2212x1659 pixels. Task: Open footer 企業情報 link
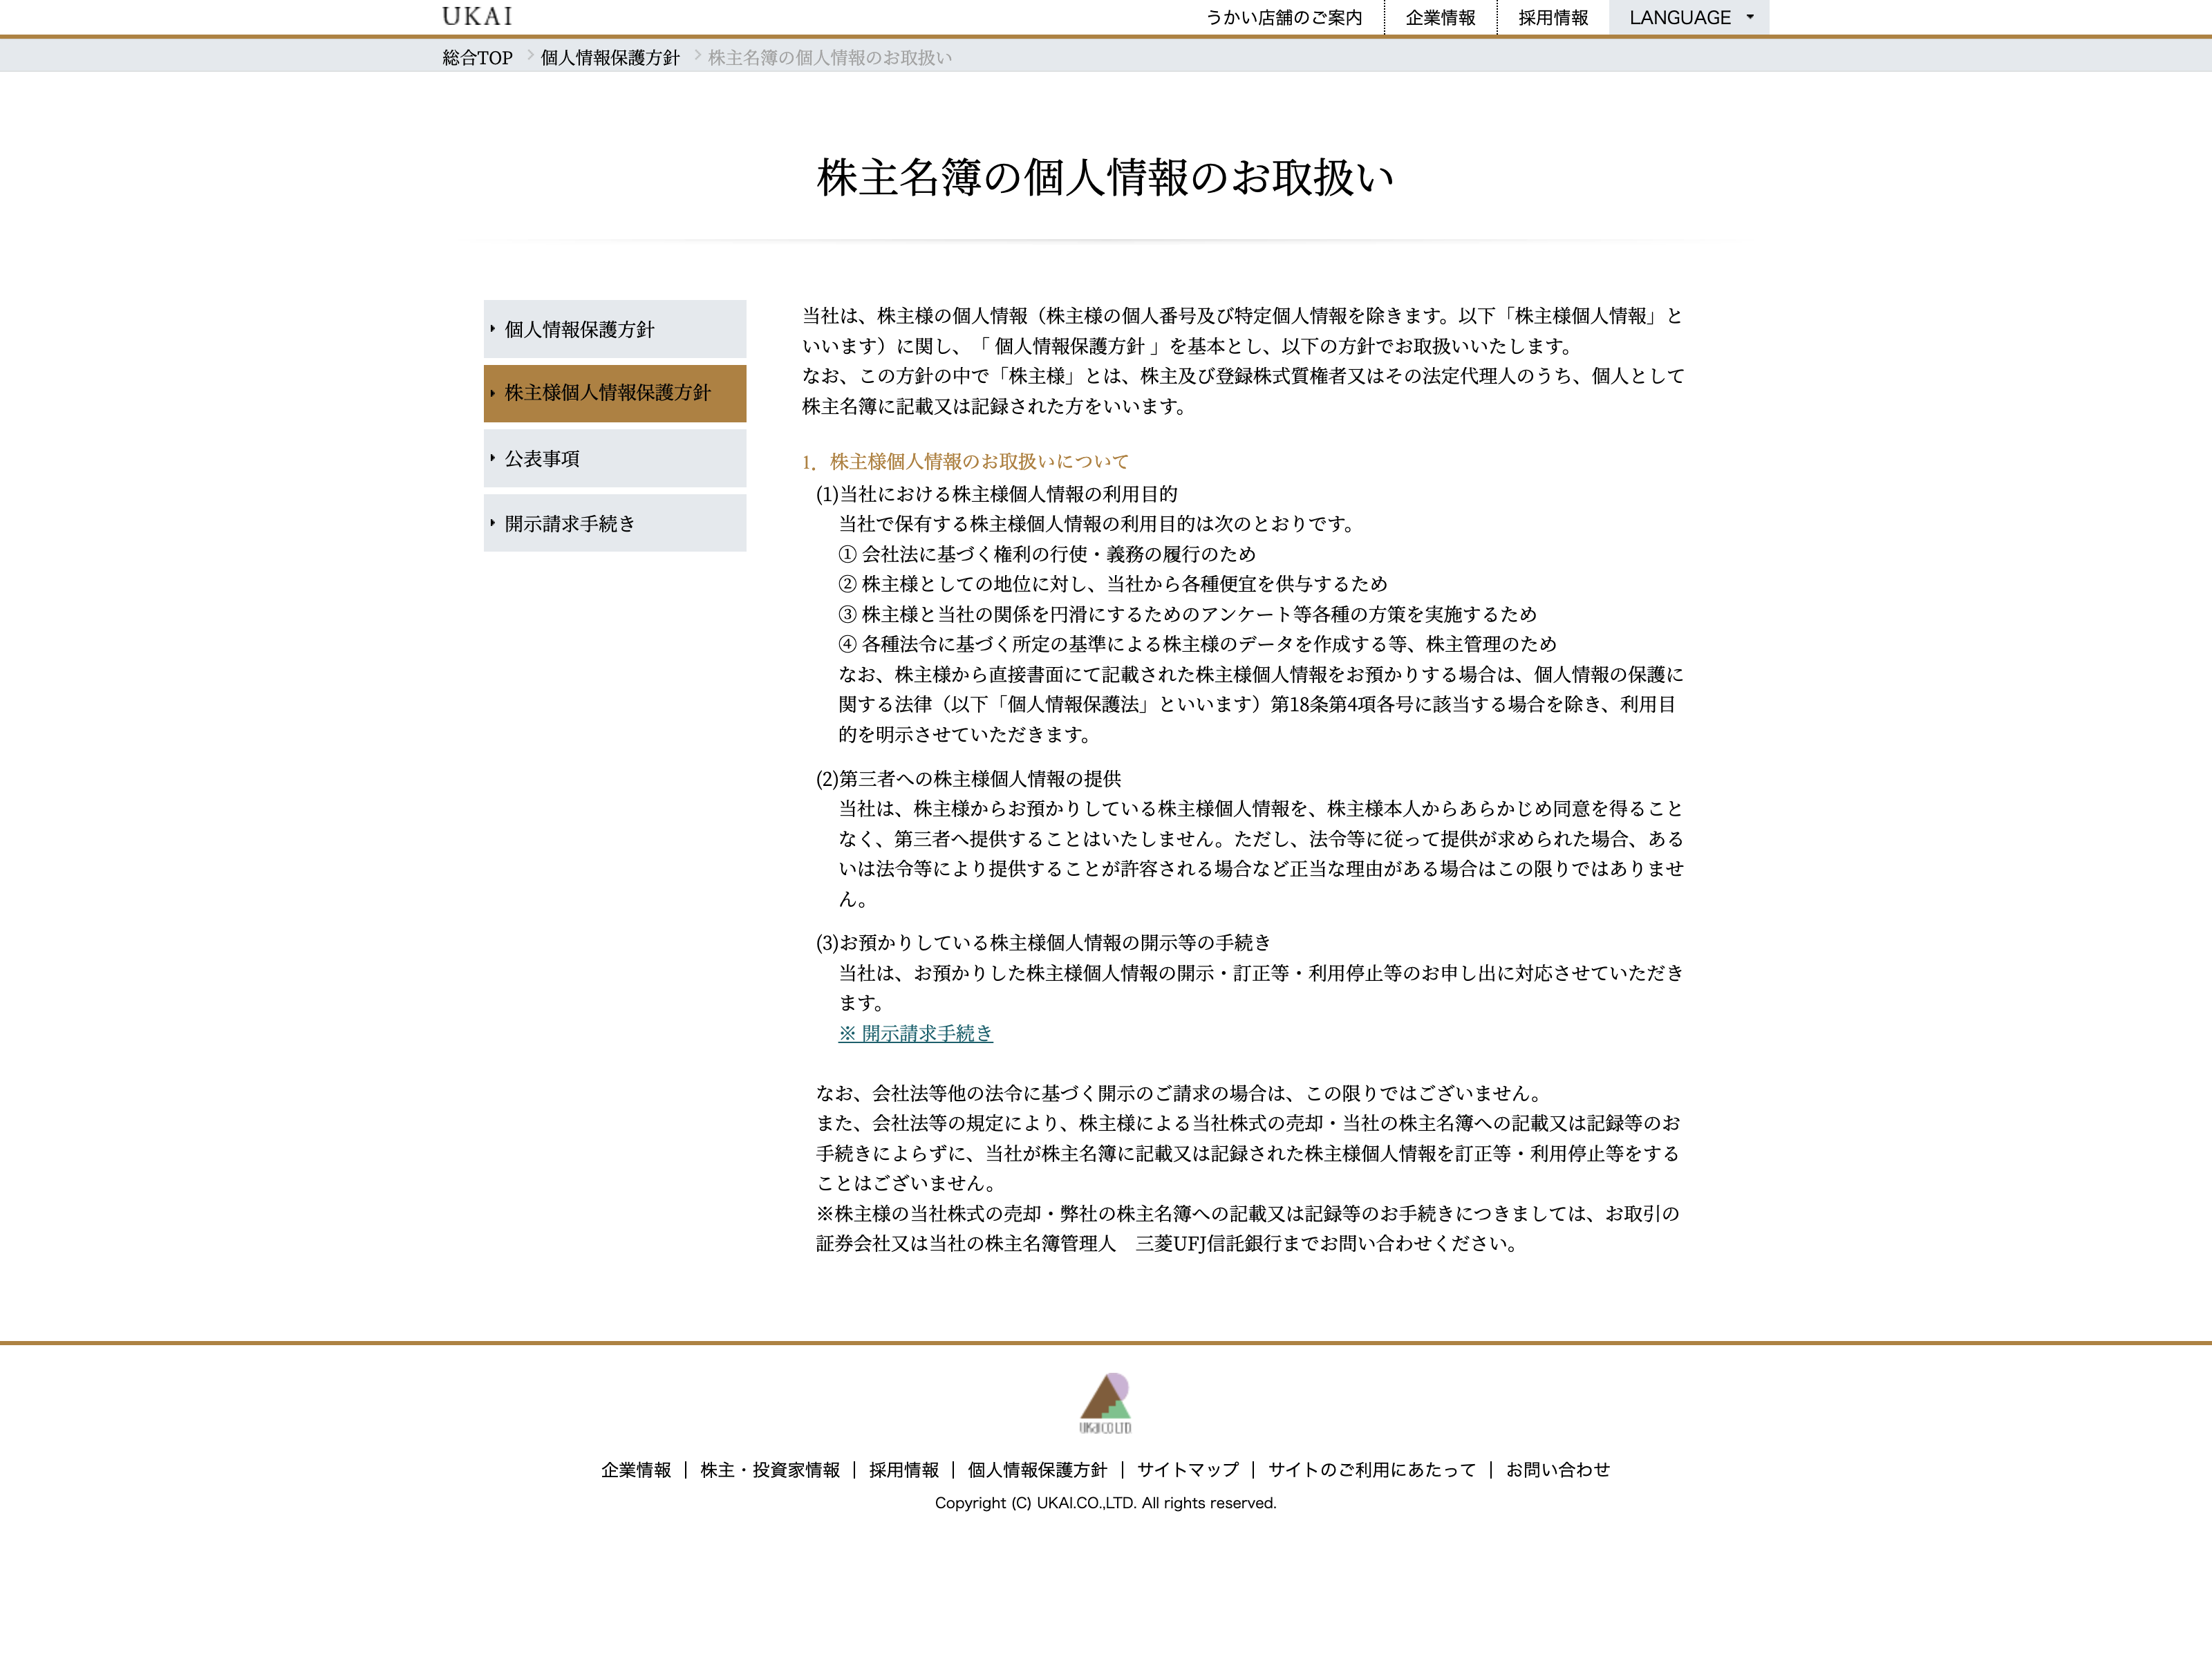click(636, 1469)
